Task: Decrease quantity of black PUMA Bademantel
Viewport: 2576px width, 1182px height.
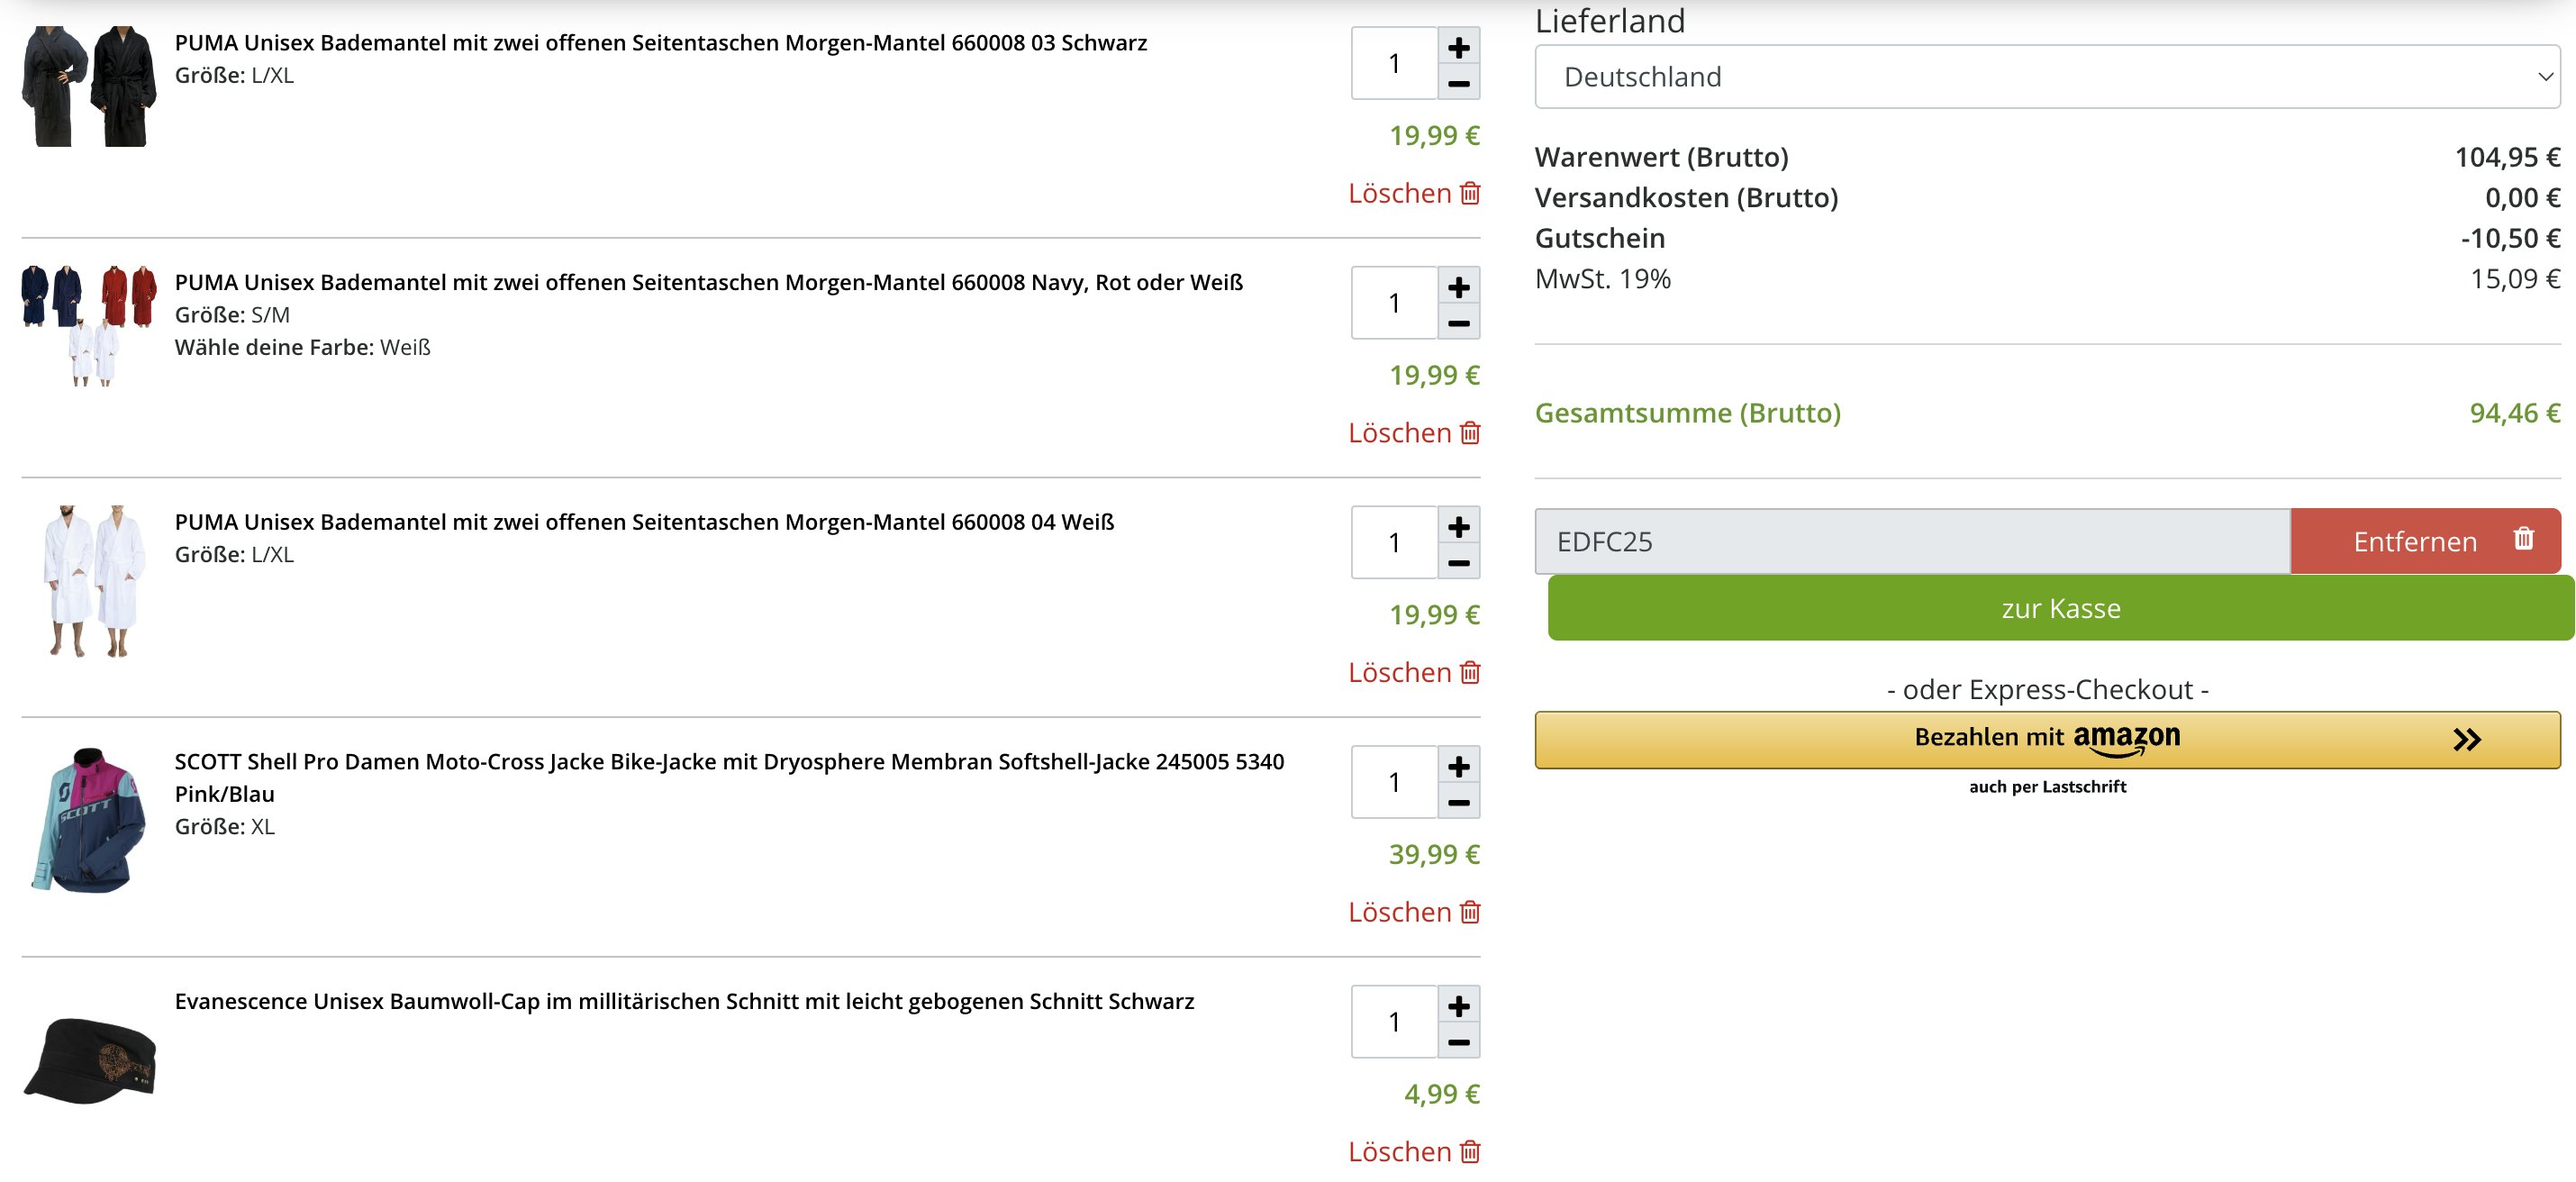Action: [x=1458, y=83]
